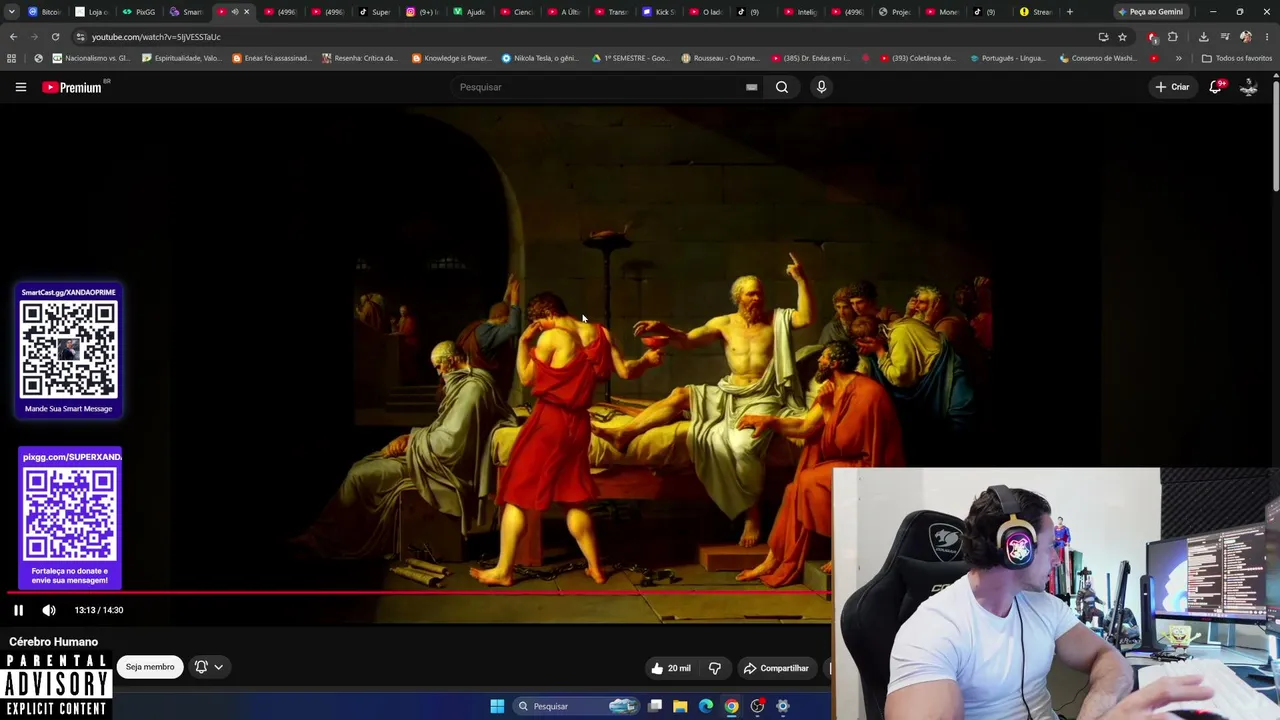Go back with the browser back arrow
This screenshot has height=720, width=1280.
tap(13, 37)
